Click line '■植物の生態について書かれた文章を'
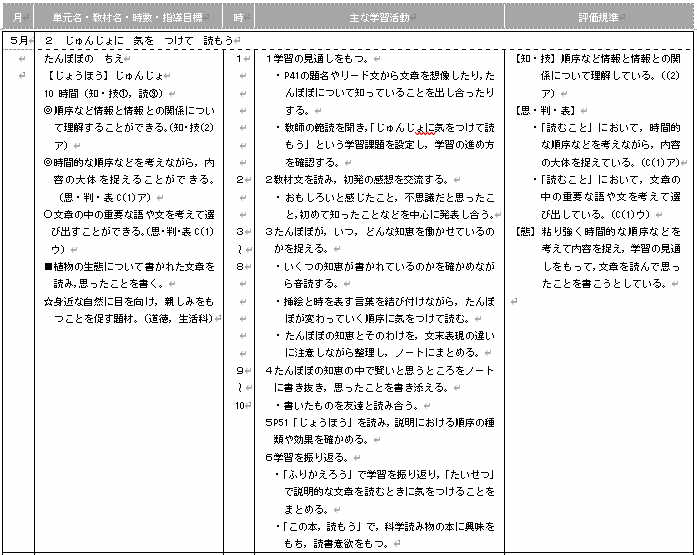697x555 pixels. click(x=129, y=267)
